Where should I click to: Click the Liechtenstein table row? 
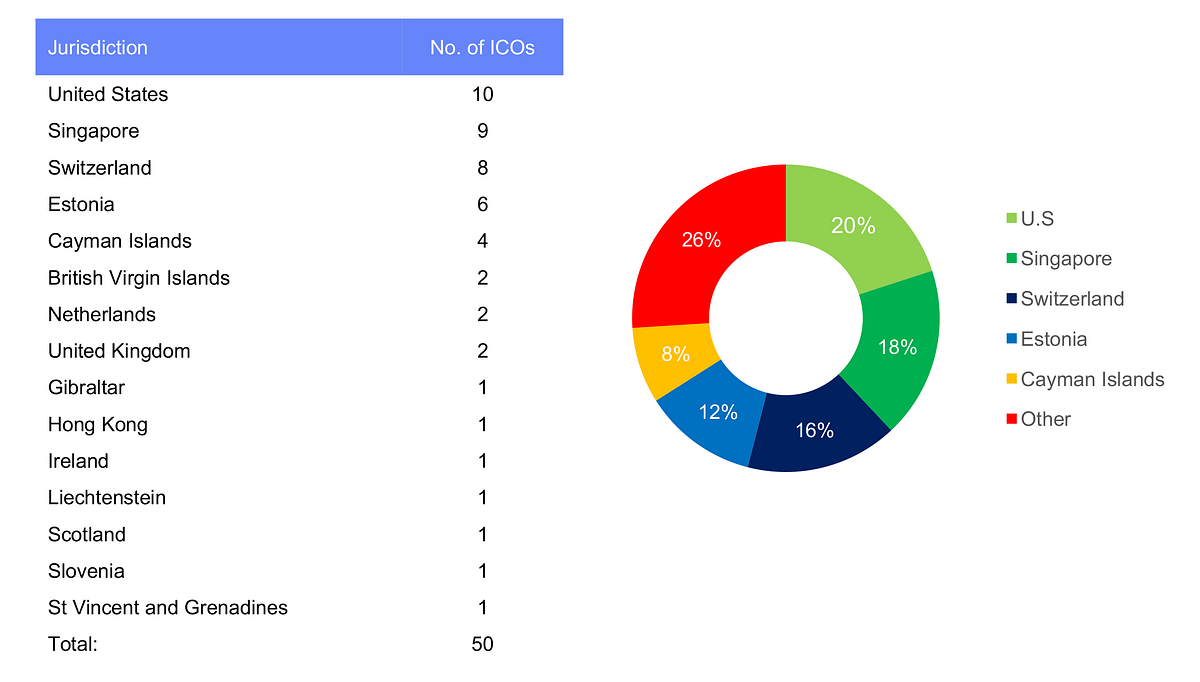coord(107,498)
